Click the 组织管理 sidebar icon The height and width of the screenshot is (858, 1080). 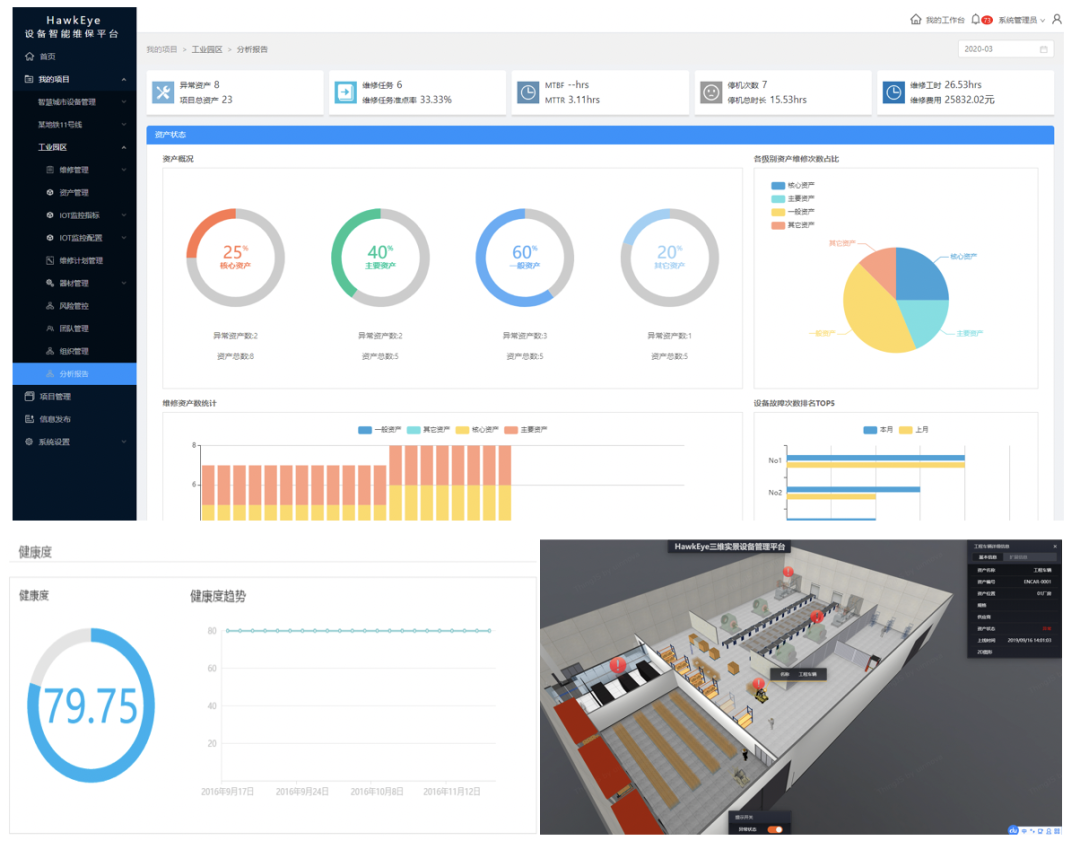pos(50,351)
